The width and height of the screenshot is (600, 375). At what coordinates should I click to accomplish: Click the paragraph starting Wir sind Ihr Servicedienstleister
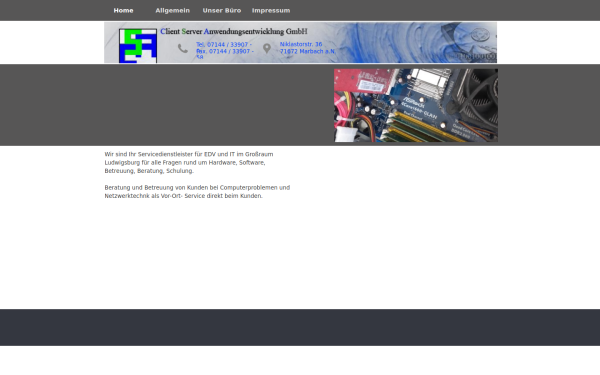pos(189,163)
